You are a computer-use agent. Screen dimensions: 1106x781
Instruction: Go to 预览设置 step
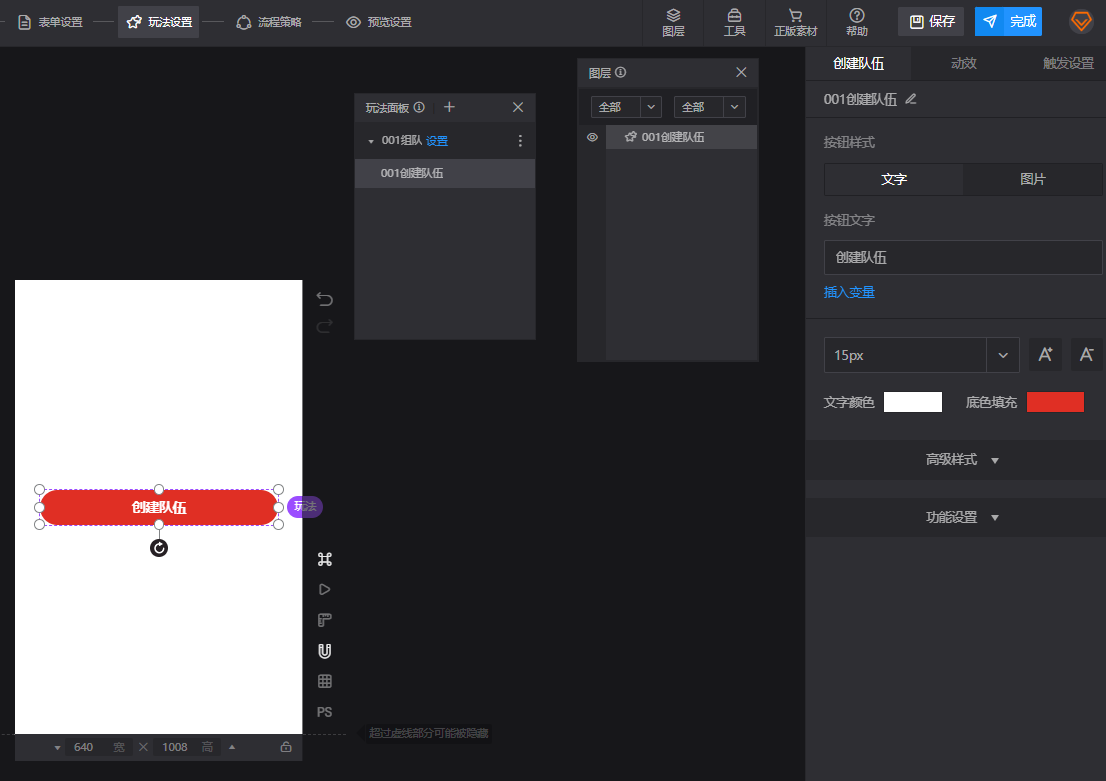(379, 23)
